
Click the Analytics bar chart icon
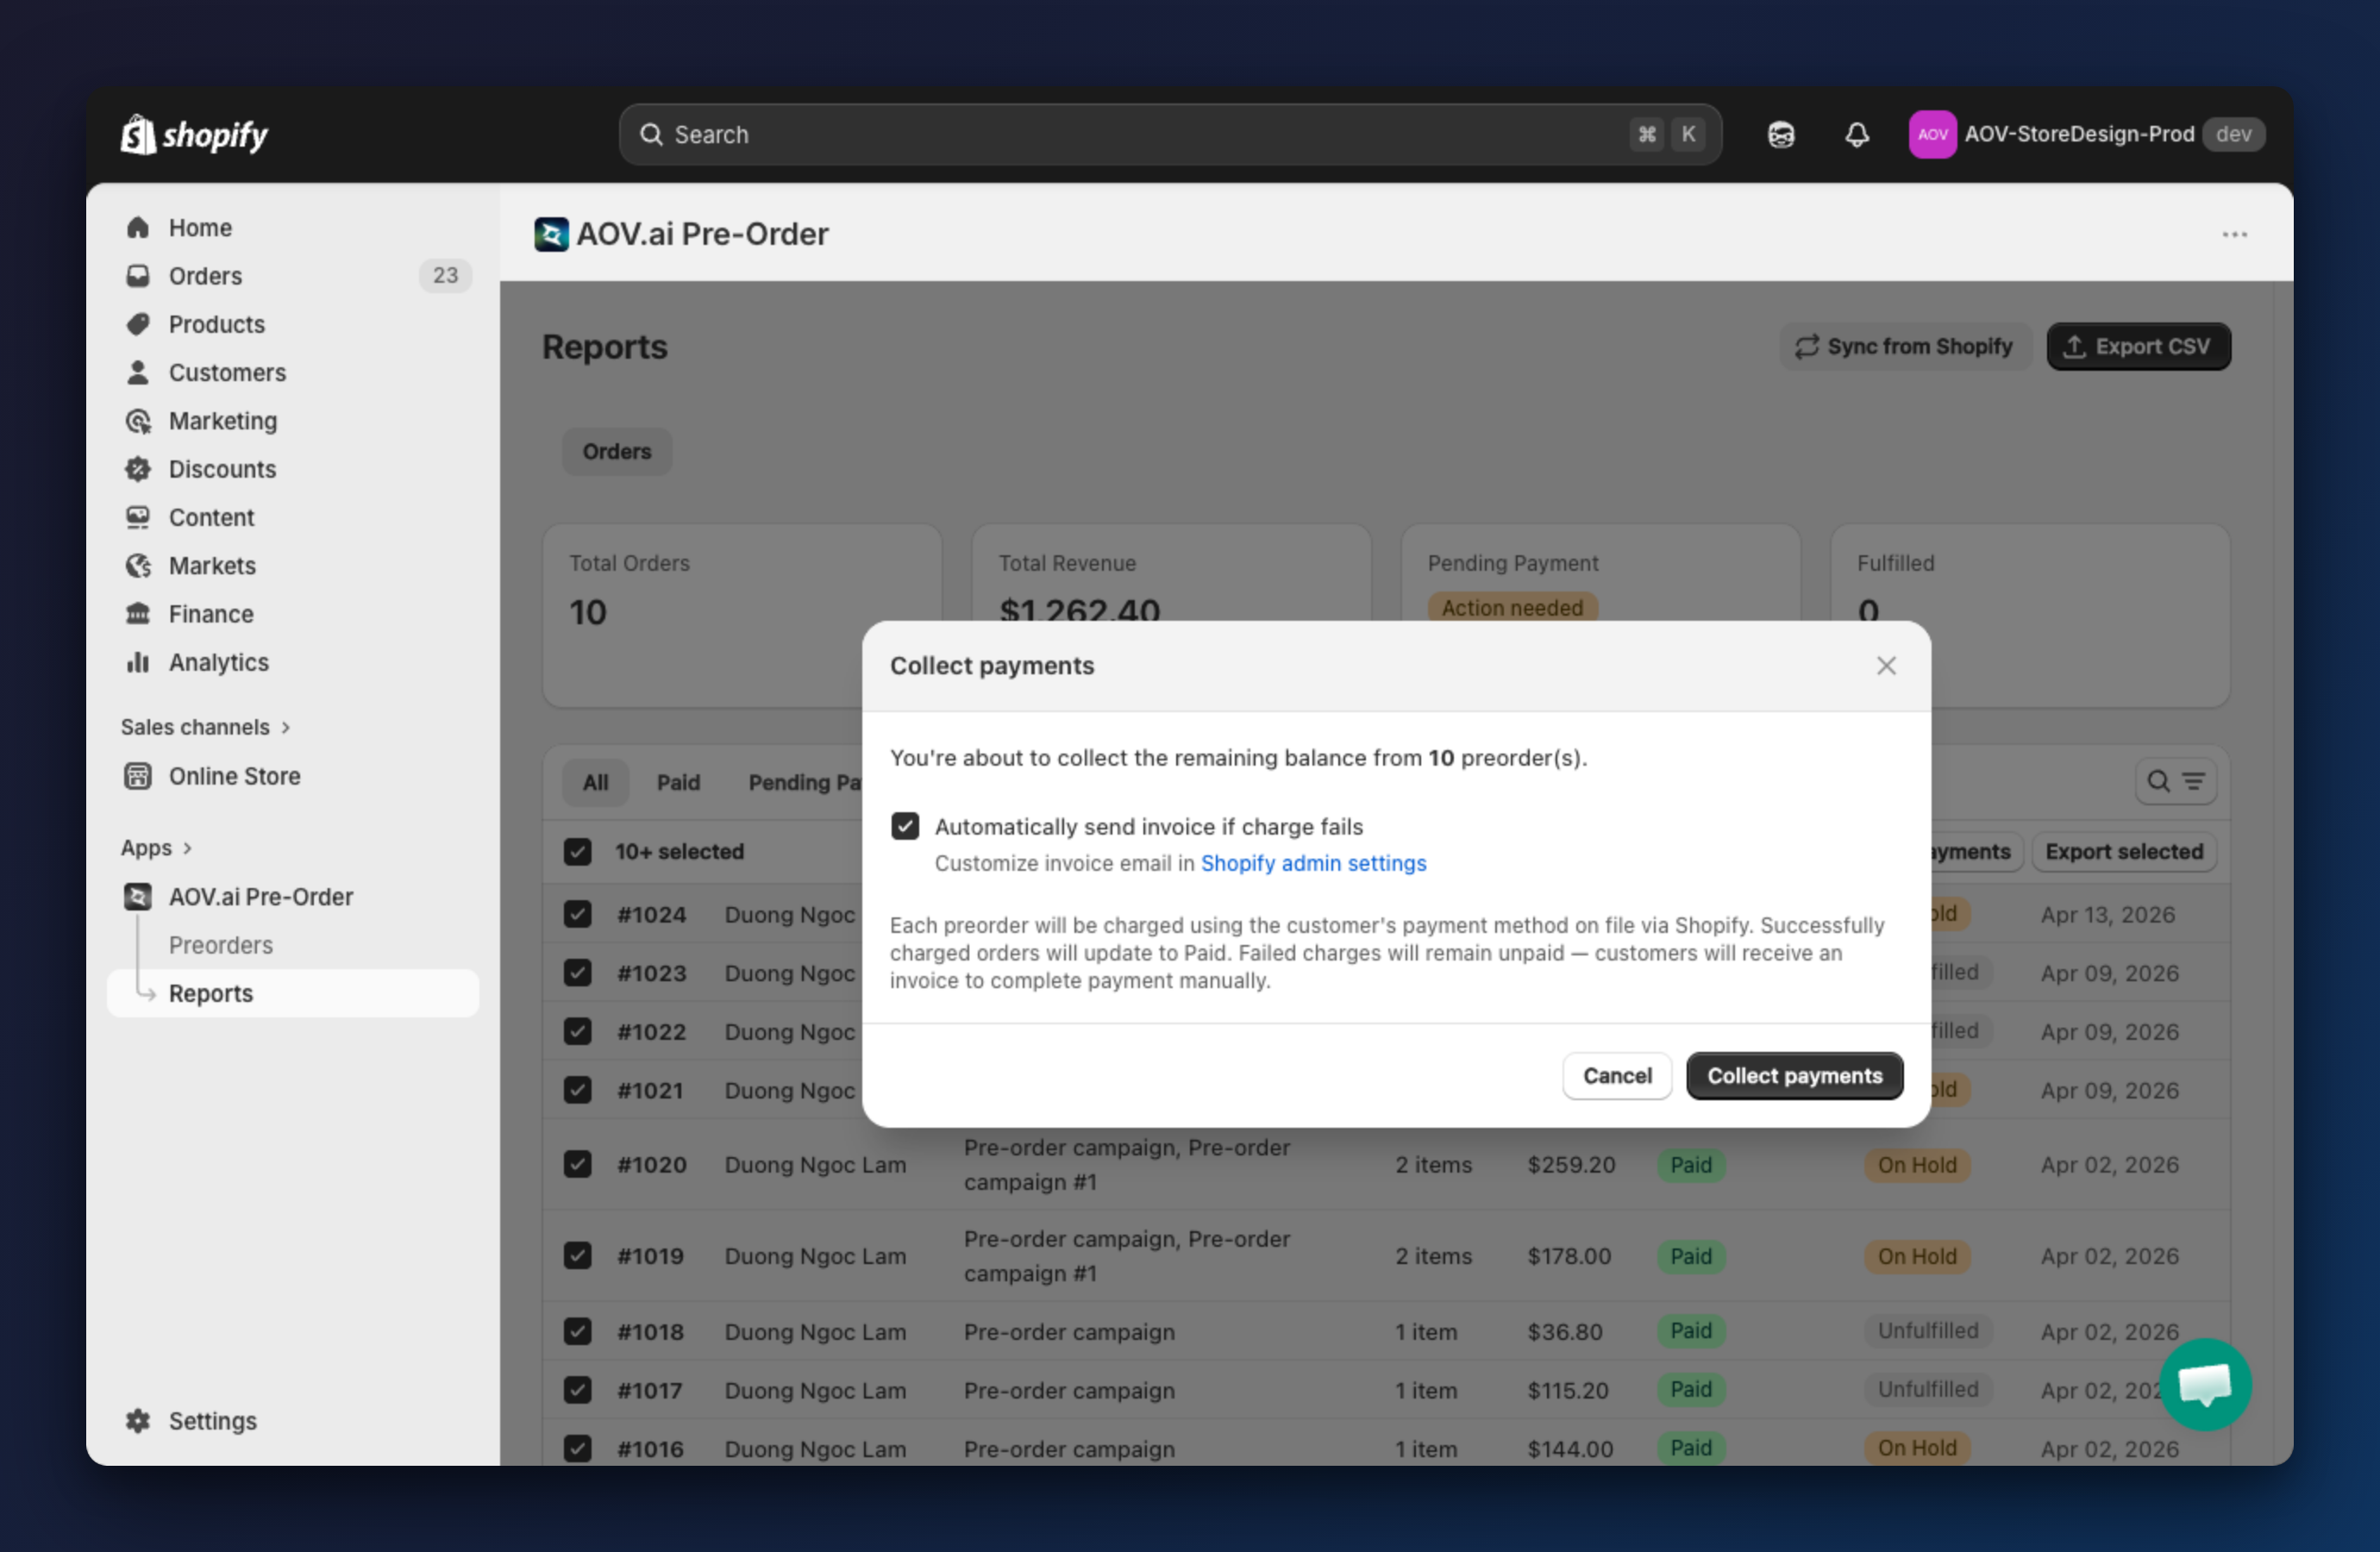pyautogui.click(x=138, y=662)
